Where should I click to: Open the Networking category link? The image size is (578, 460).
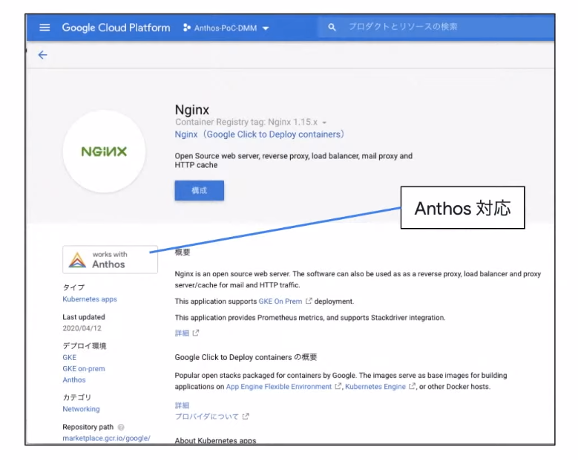tap(81, 409)
